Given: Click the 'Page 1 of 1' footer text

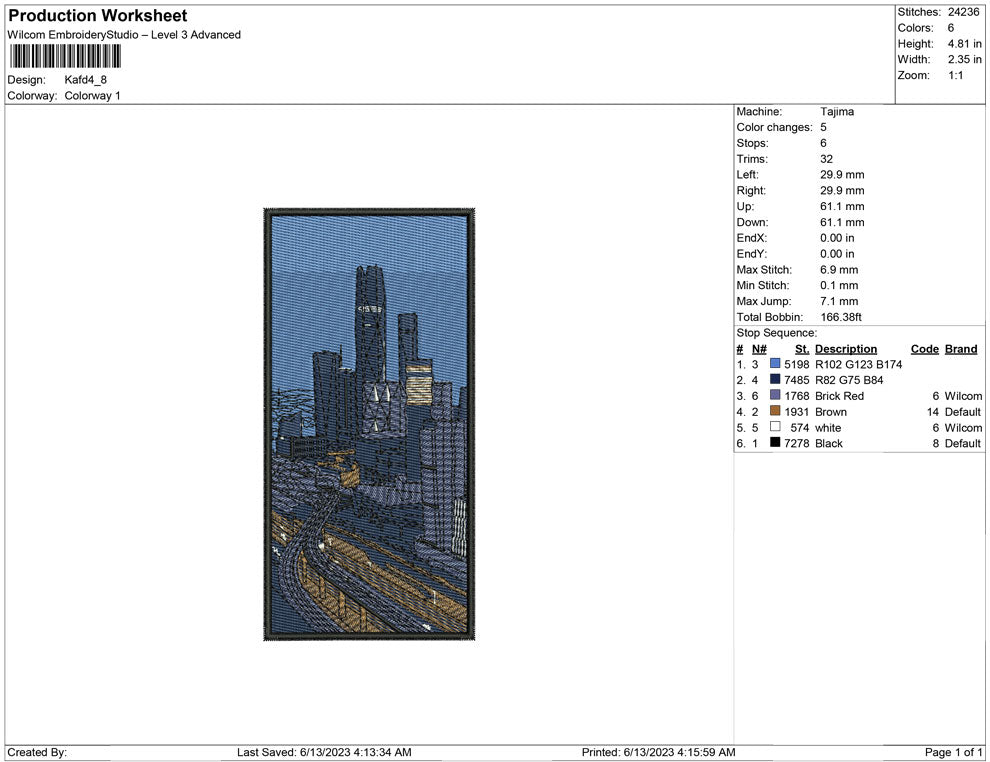Looking at the screenshot, I should click(953, 752).
